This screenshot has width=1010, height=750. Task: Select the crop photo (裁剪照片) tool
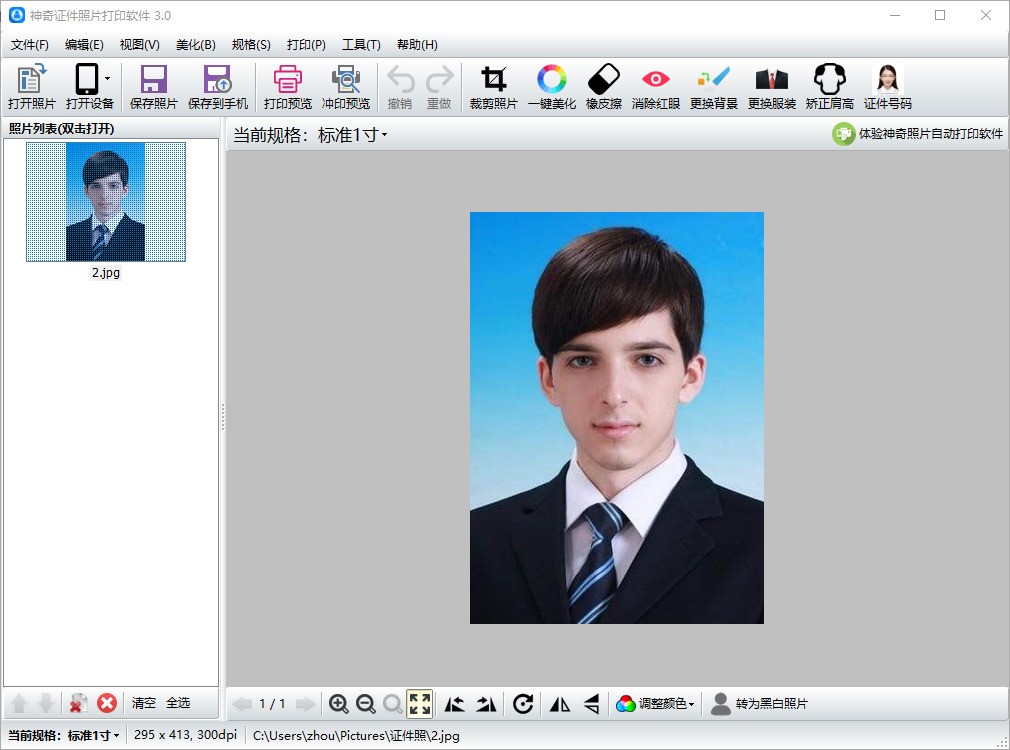click(493, 87)
